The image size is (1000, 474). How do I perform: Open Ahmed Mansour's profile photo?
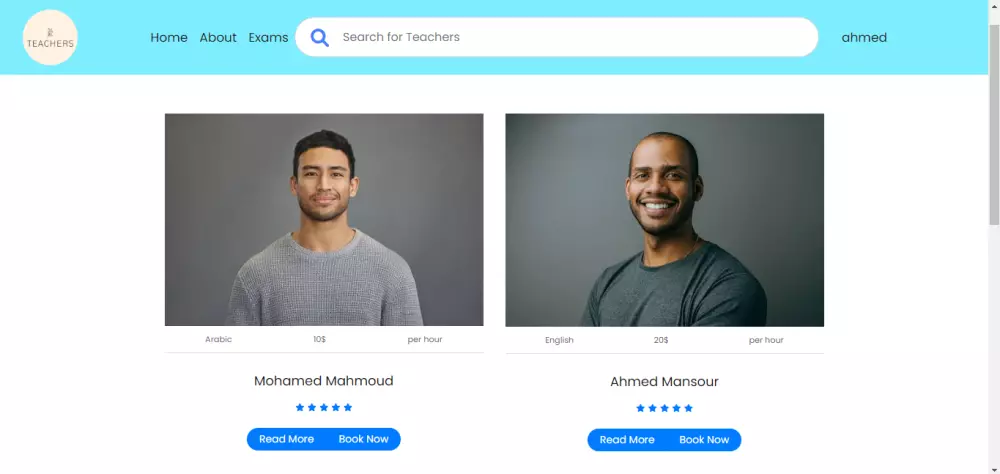pyautogui.click(x=665, y=220)
